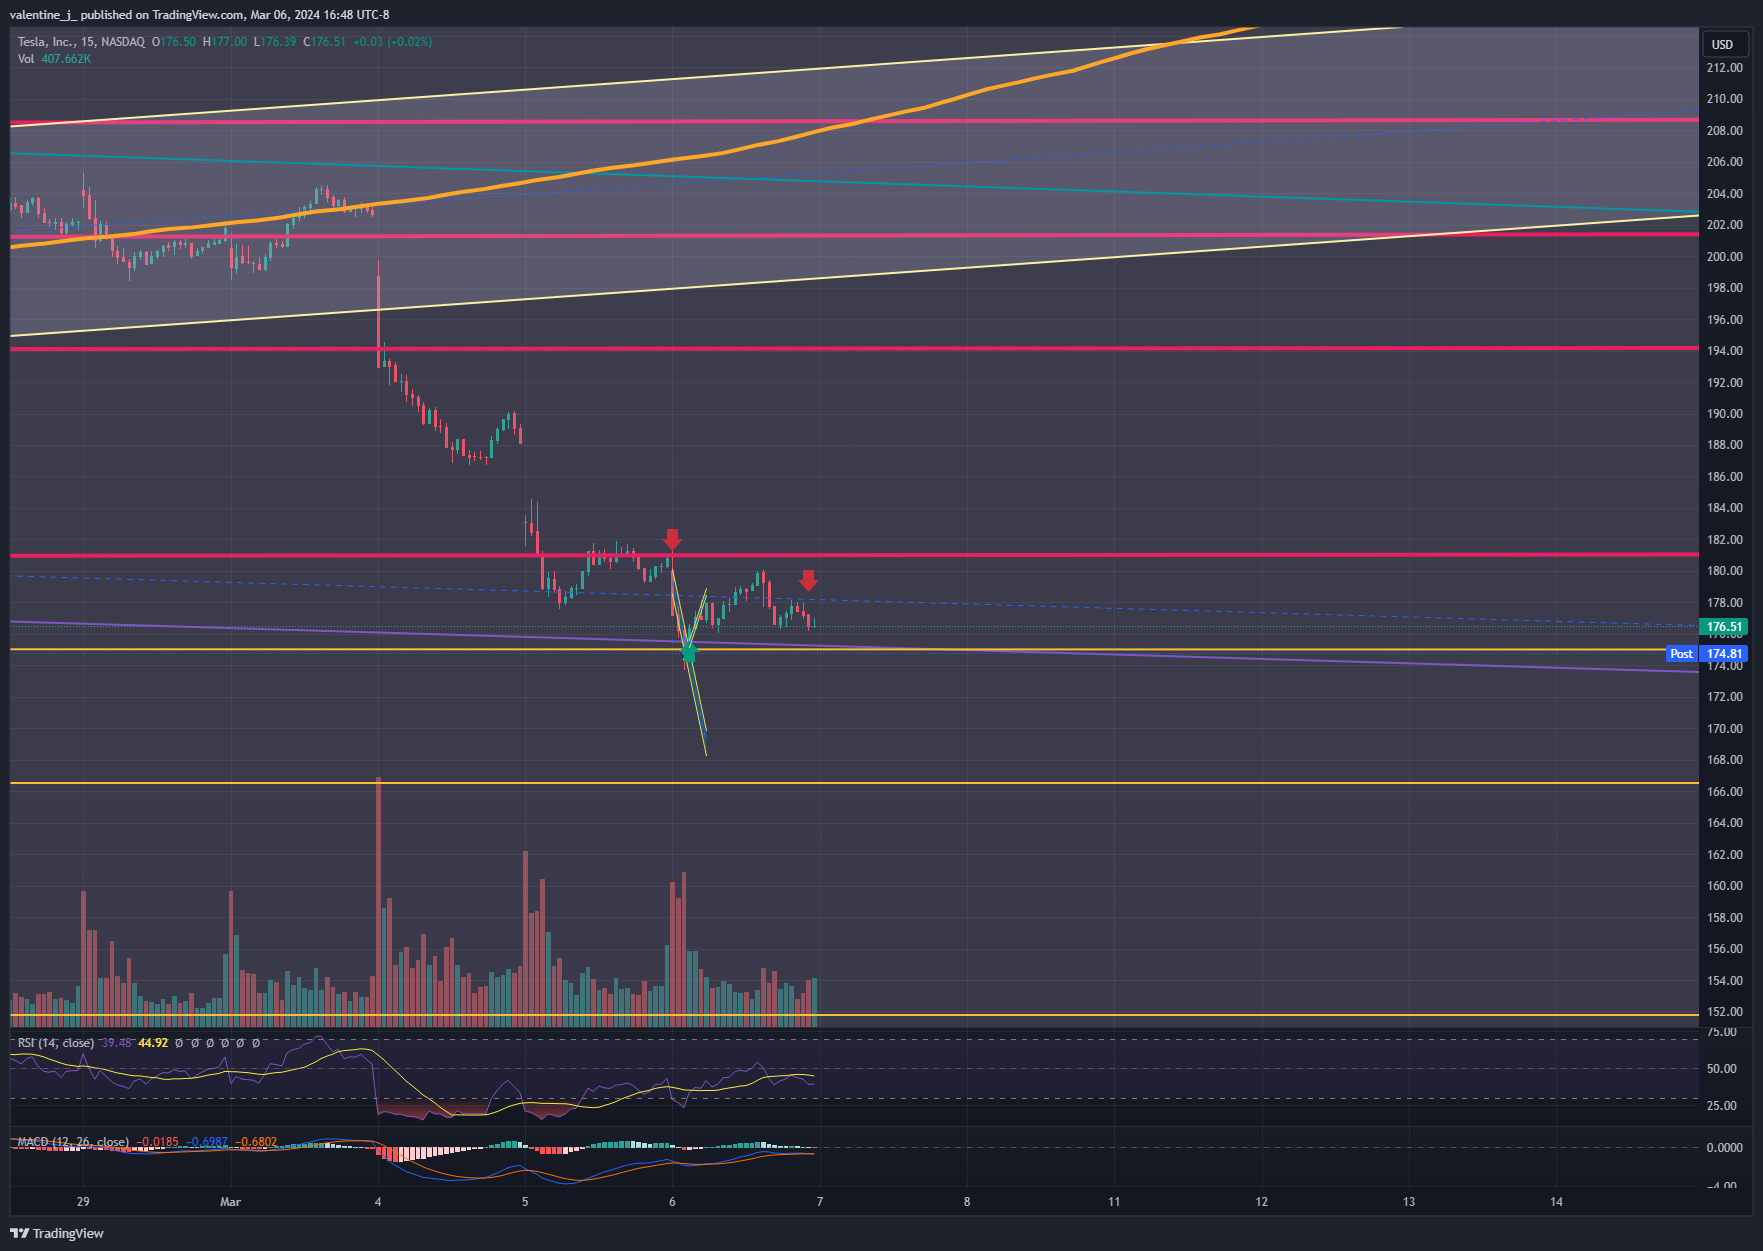
Task: Click the red down-arrow marker near 179.5
Action: (x=808, y=580)
